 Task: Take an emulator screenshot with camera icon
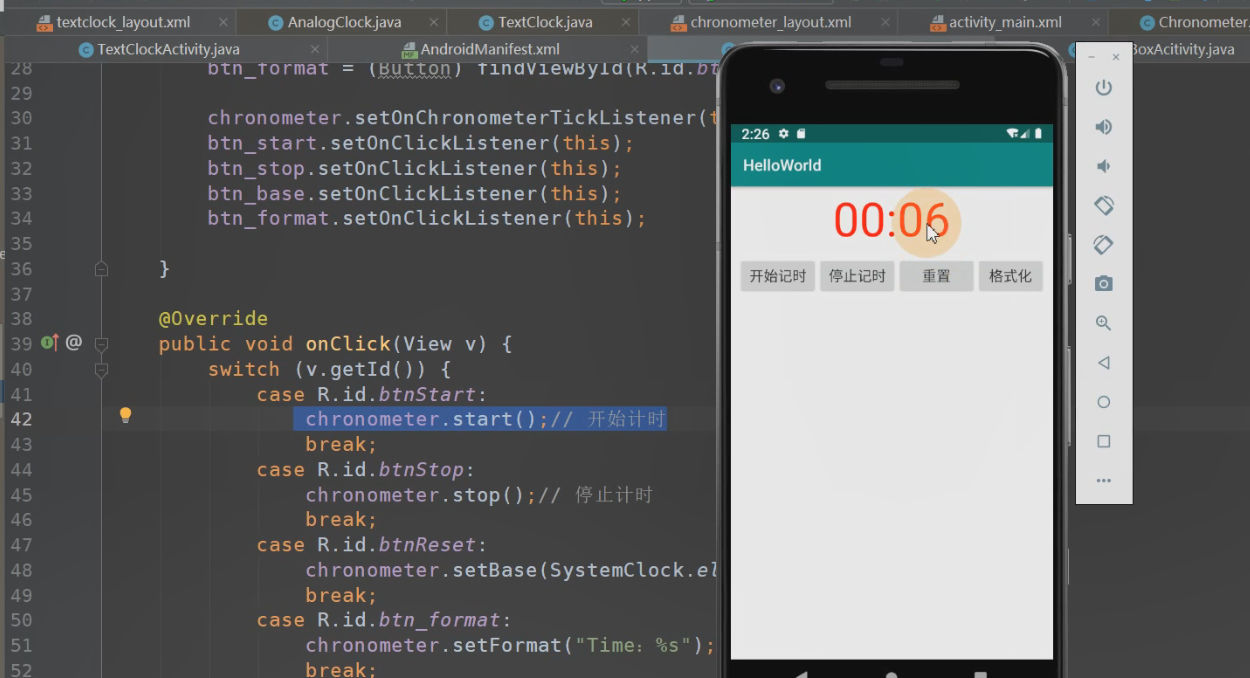[1103, 284]
